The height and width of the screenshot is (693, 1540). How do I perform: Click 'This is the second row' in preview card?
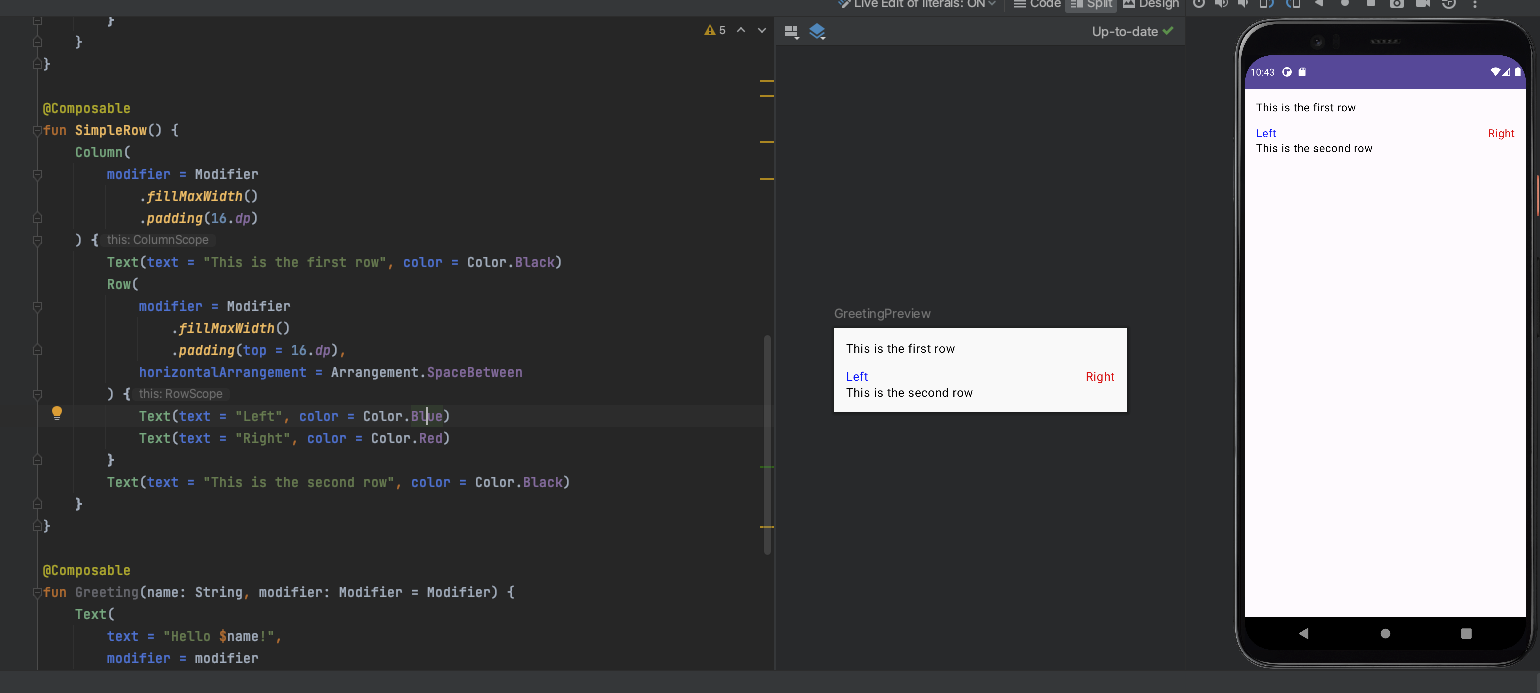[x=909, y=393]
